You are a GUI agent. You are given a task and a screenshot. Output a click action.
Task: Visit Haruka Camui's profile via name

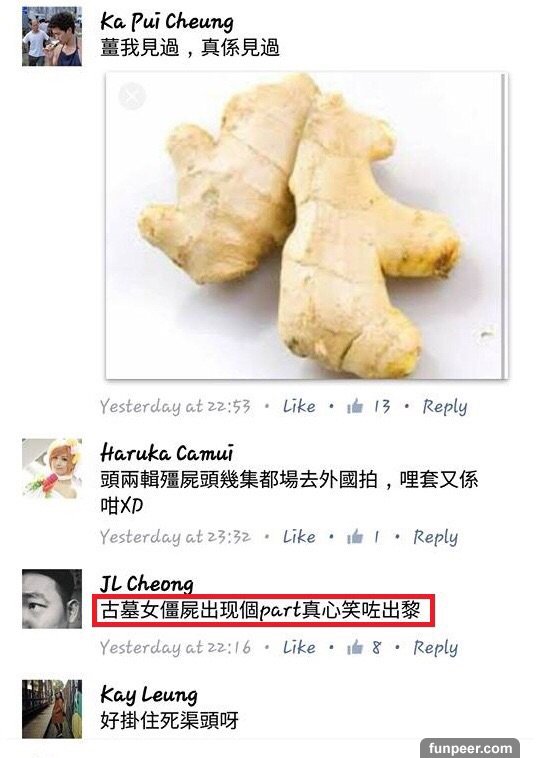[167, 453]
